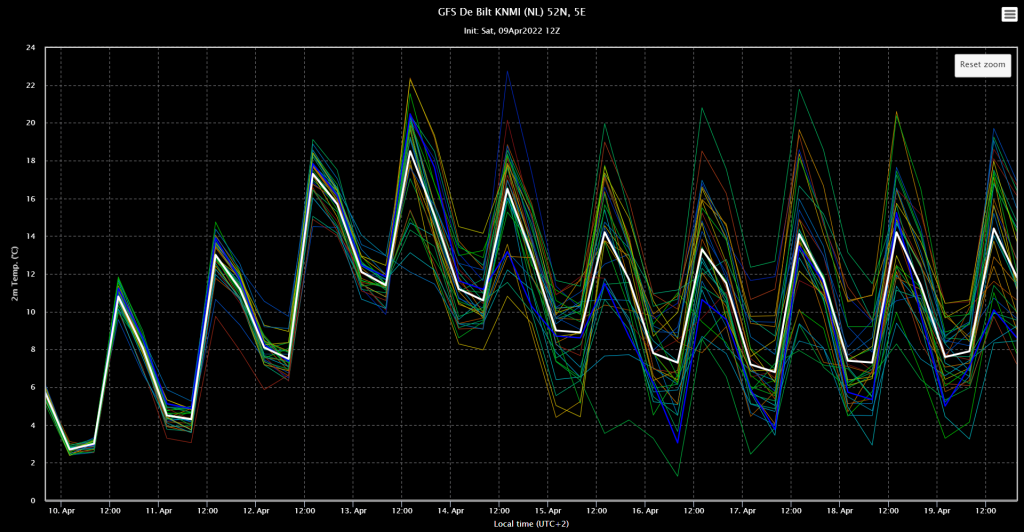Screen dimensions: 1024x532
Task: Open the chart hamburger context menu
Action: tap(1009, 14)
